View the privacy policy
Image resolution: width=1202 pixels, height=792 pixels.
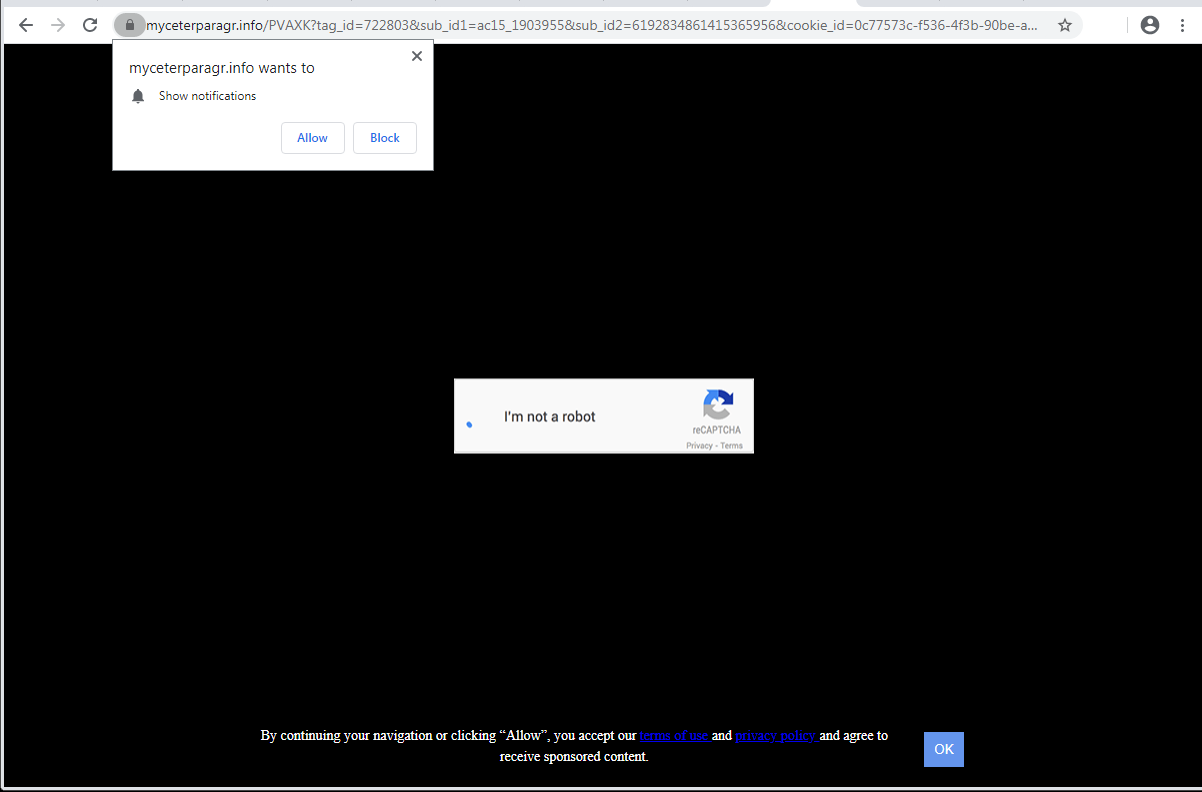pyautogui.click(x=775, y=735)
